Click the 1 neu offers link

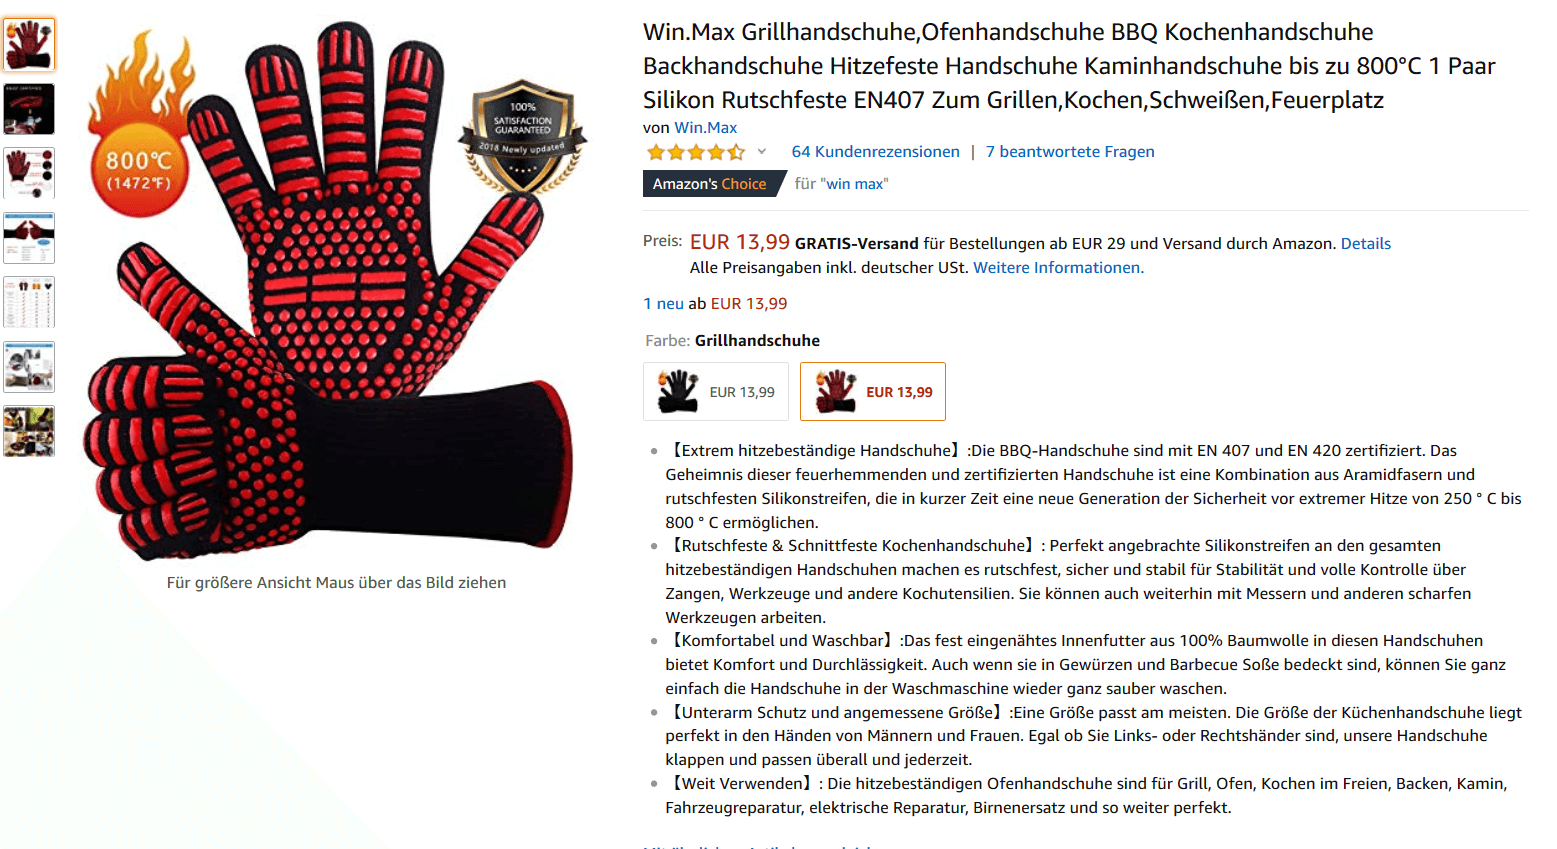coord(663,304)
